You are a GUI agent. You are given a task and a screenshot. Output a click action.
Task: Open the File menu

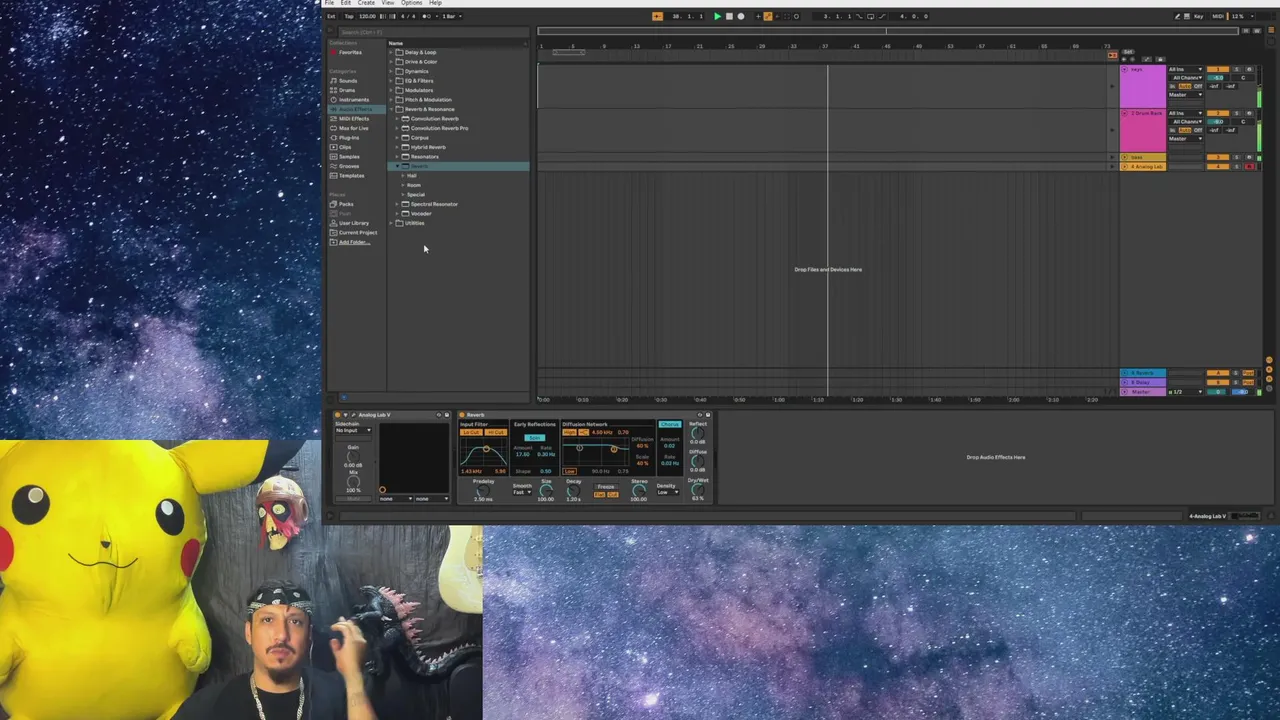tap(329, 3)
